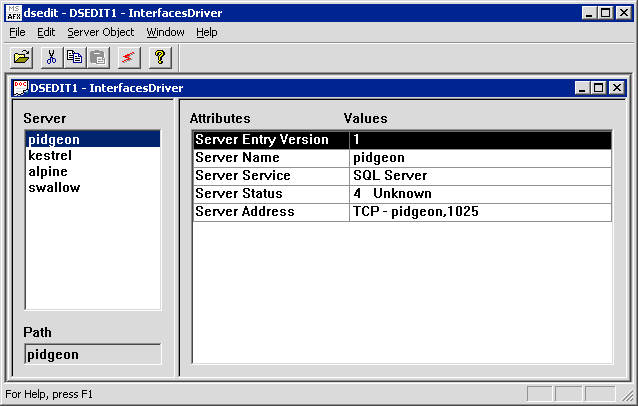Click the Path field containing pidgeon
The height and width of the screenshot is (406, 638).
coord(93,354)
